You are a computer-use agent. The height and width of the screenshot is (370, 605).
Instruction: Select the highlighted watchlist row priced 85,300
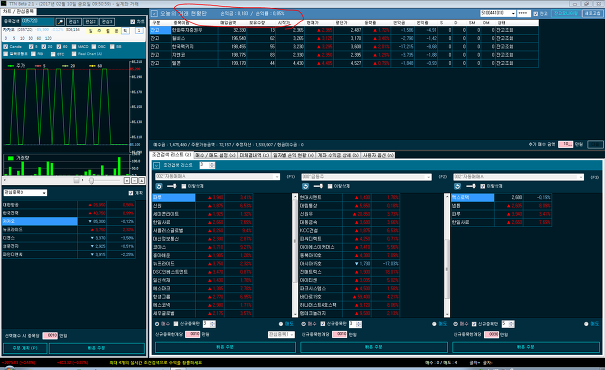[x=69, y=221]
